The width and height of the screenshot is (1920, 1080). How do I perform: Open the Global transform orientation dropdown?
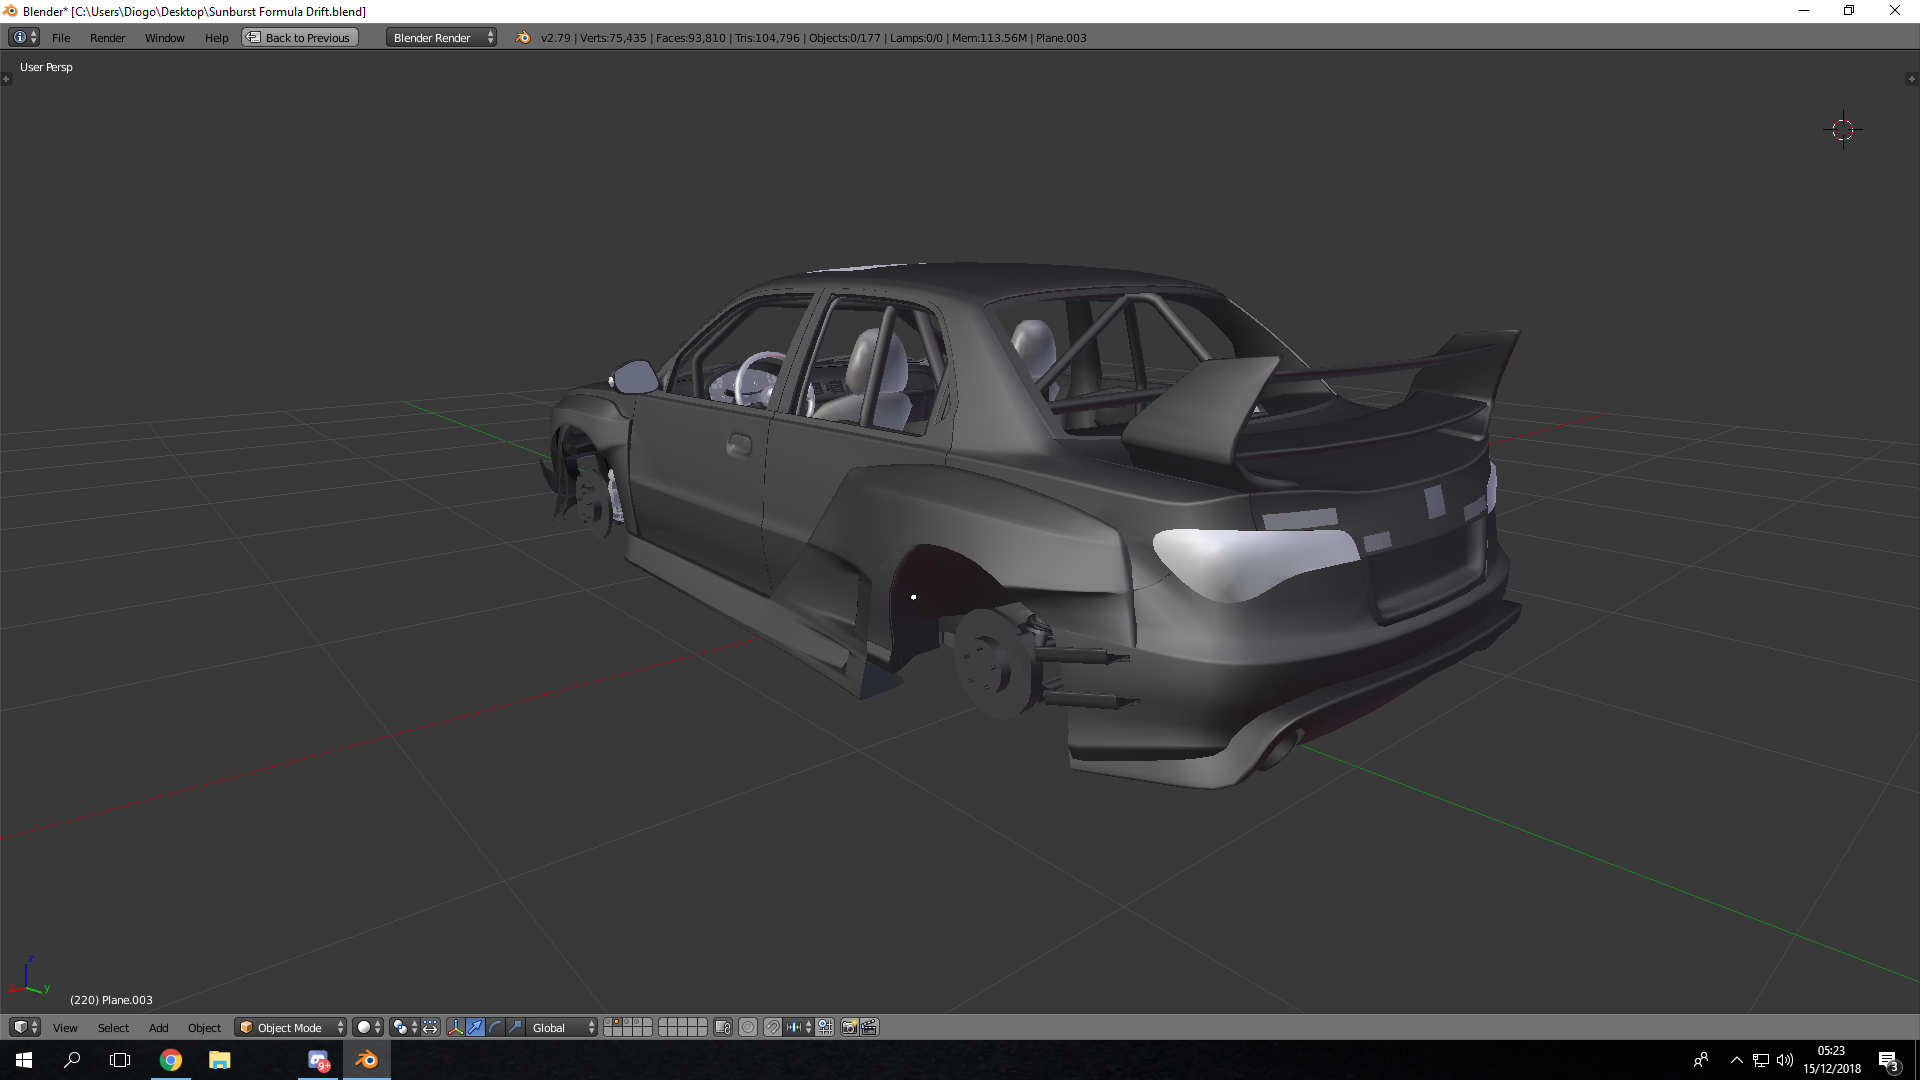[x=562, y=1027]
